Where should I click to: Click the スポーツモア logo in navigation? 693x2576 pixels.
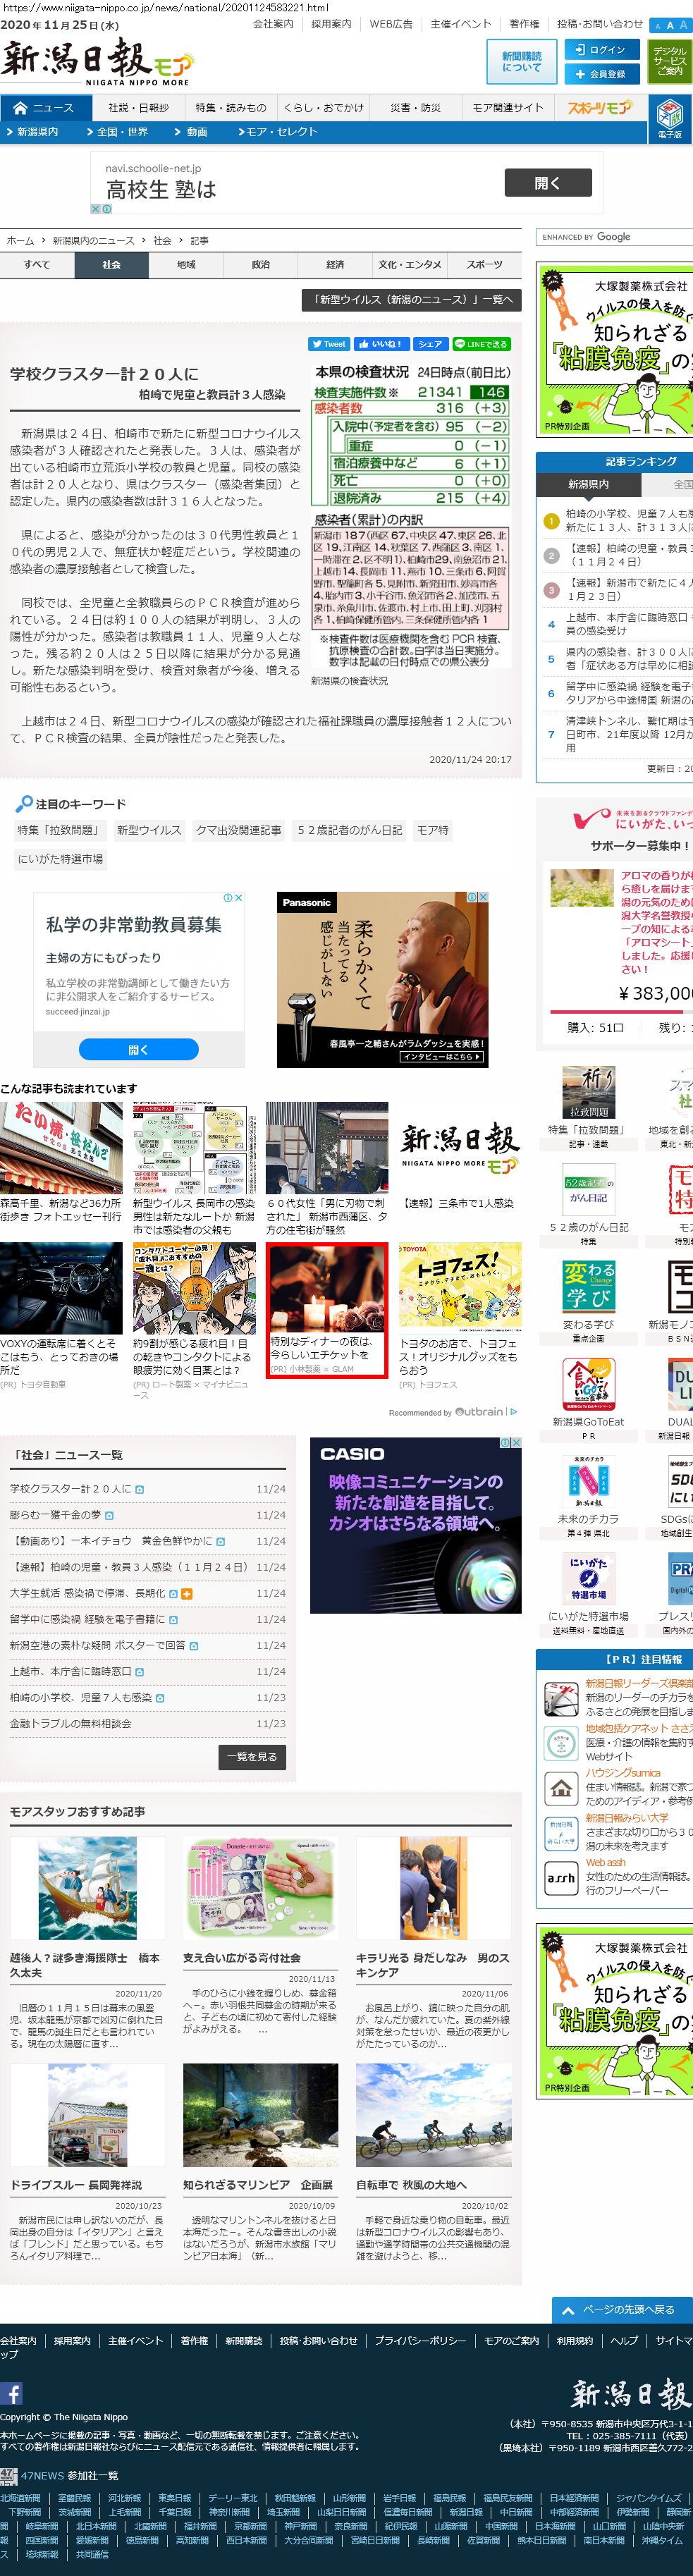pyautogui.click(x=599, y=108)
